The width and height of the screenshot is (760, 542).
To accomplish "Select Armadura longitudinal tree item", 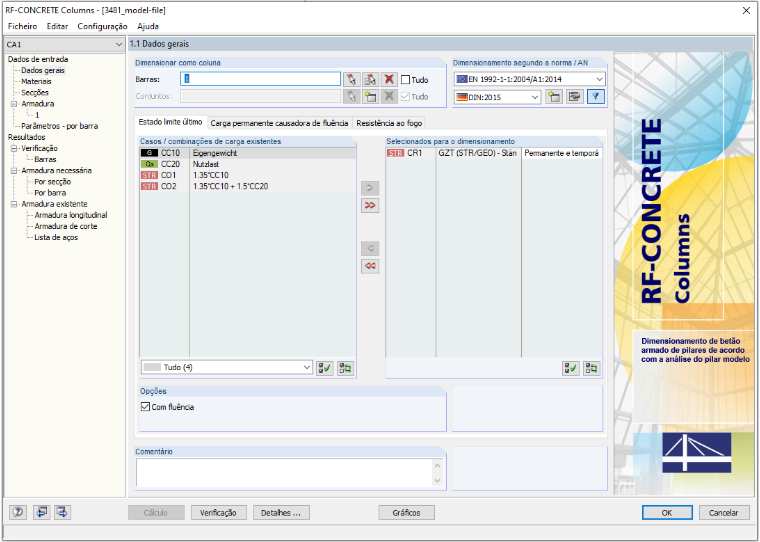I will pyautogui.click(x=71, y=215).
